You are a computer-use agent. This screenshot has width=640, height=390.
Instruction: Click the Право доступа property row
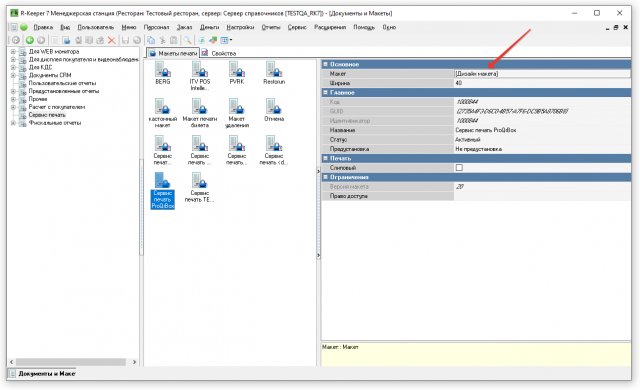(x=476, y=196)
